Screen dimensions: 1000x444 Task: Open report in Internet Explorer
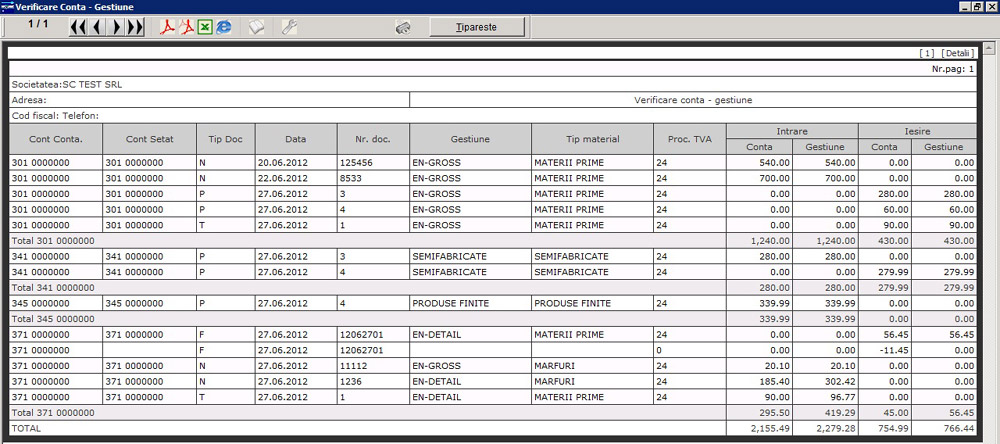tap(224, 27)
